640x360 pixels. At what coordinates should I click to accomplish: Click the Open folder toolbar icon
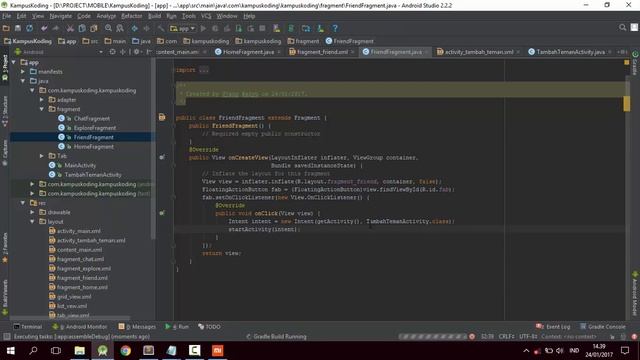(x=6, y=28)
